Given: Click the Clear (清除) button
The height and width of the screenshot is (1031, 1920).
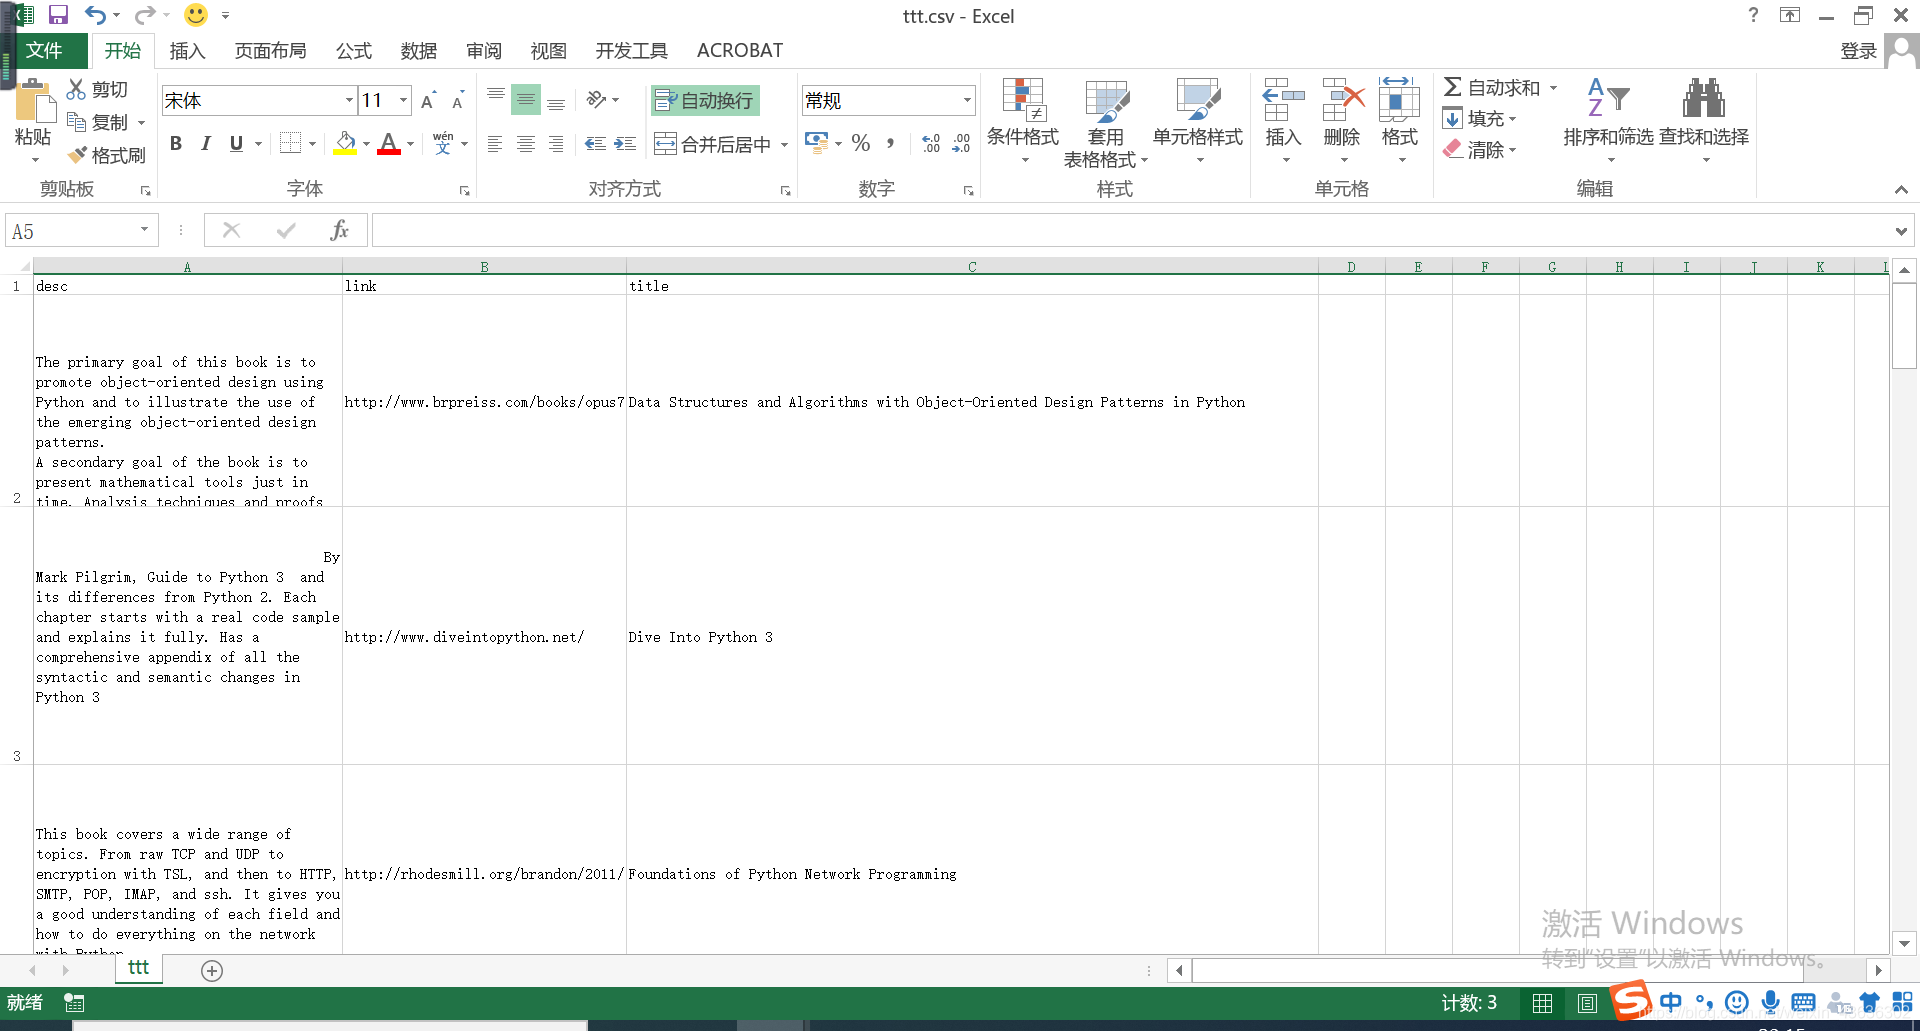Looking at the screenshot, I should click(1480, 150).
